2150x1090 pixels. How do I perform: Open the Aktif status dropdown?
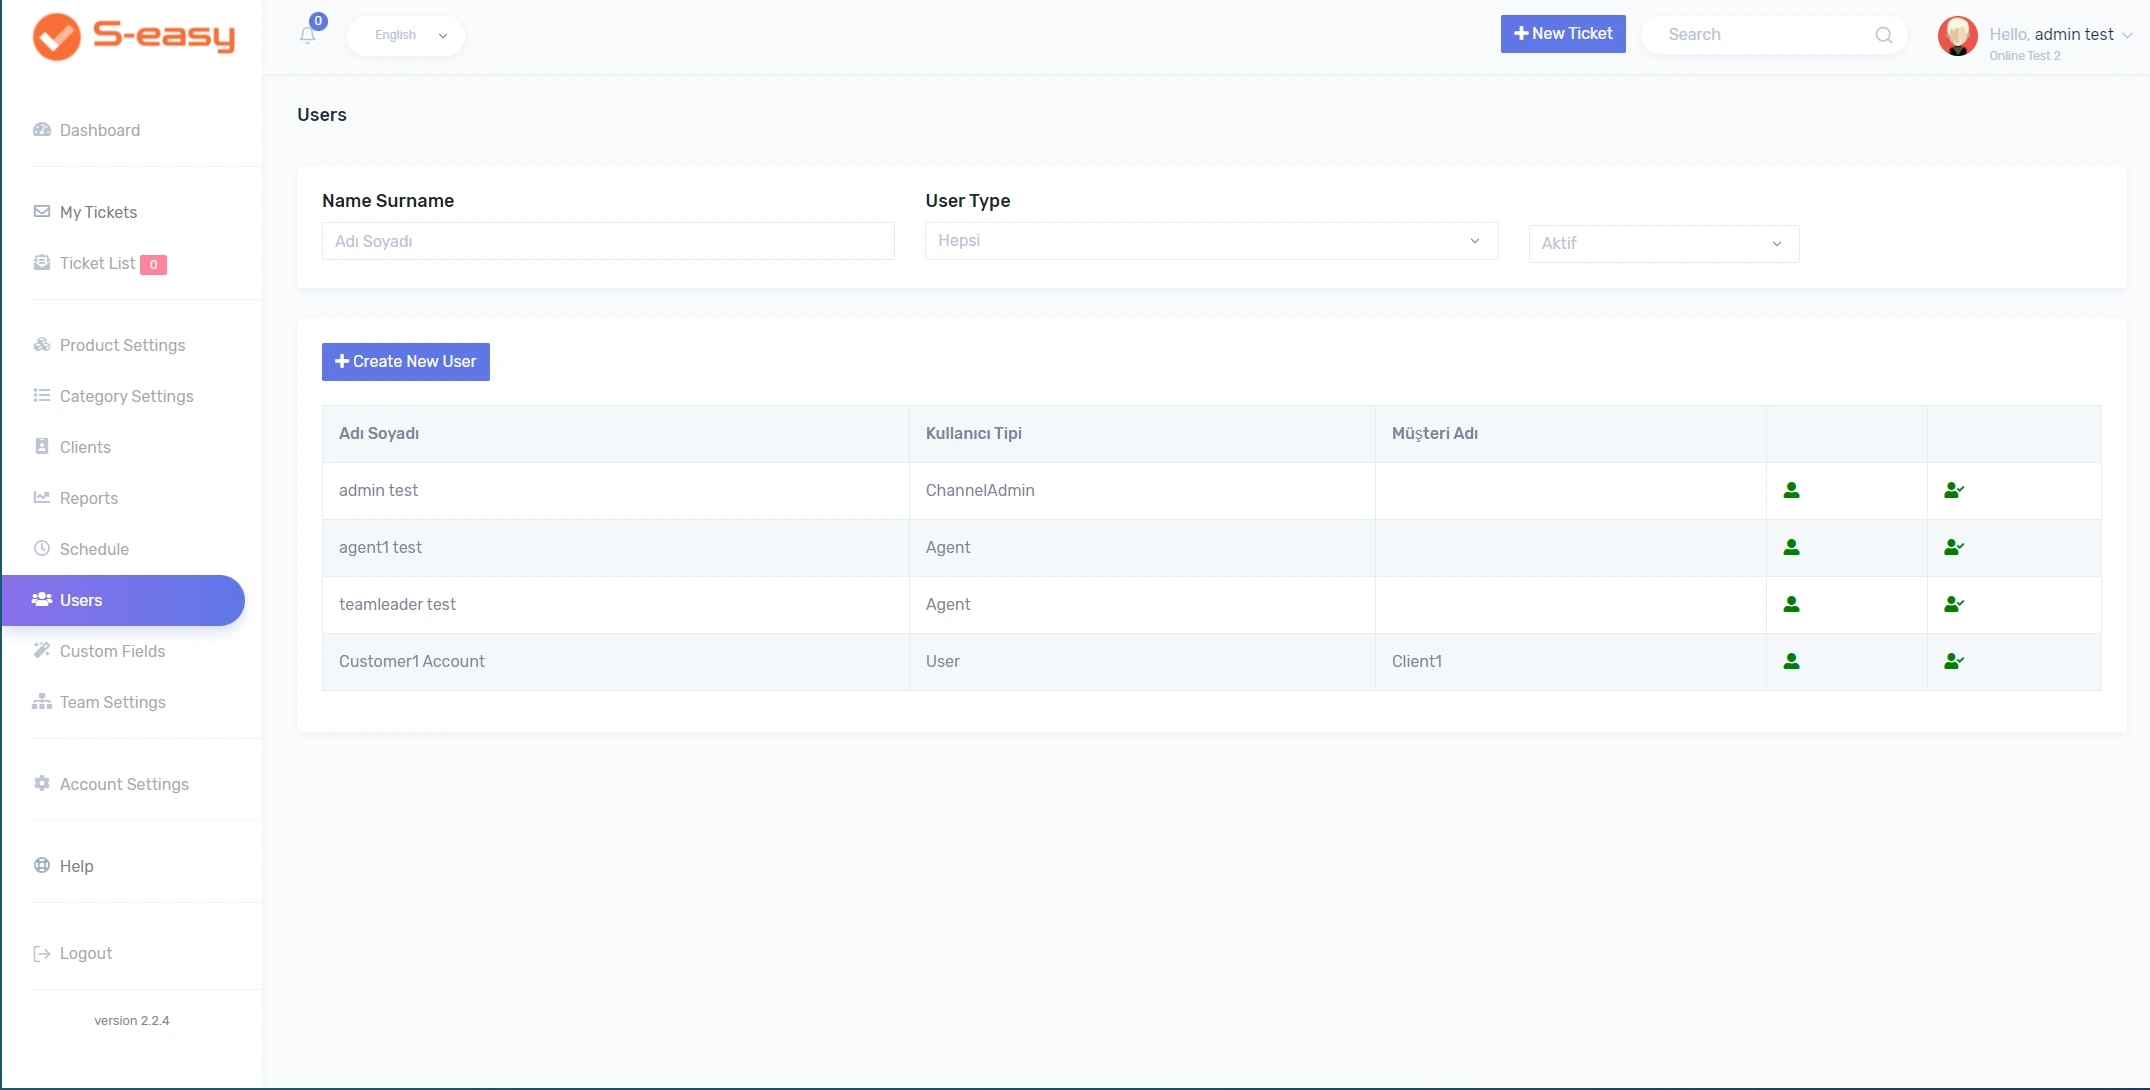click(x=1663, y=243)
